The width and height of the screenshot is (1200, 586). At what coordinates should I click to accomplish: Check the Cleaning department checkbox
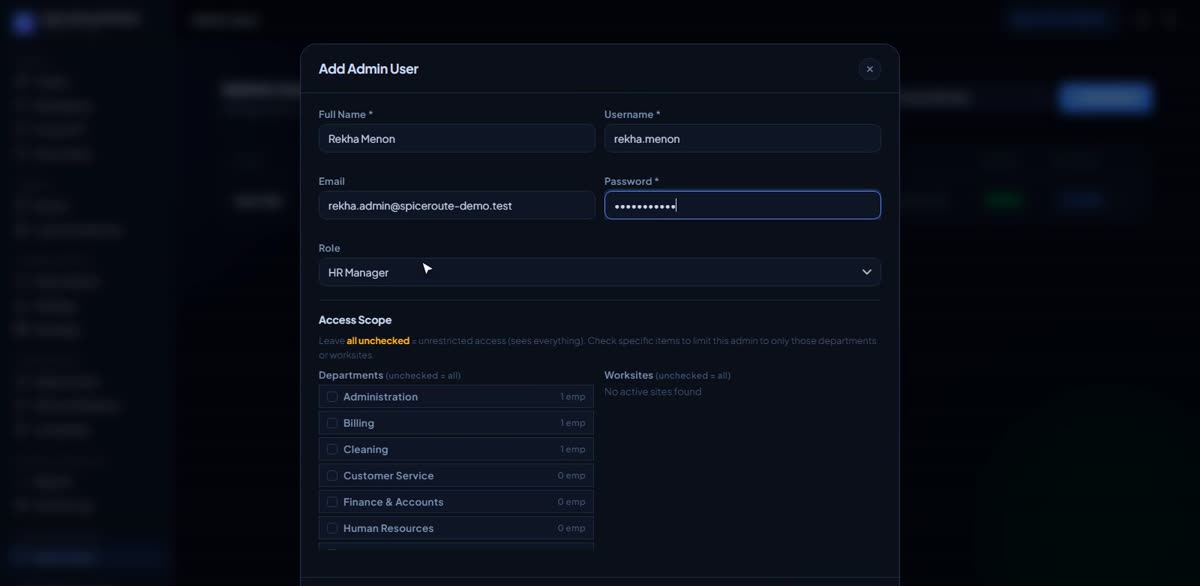(332, 449)
